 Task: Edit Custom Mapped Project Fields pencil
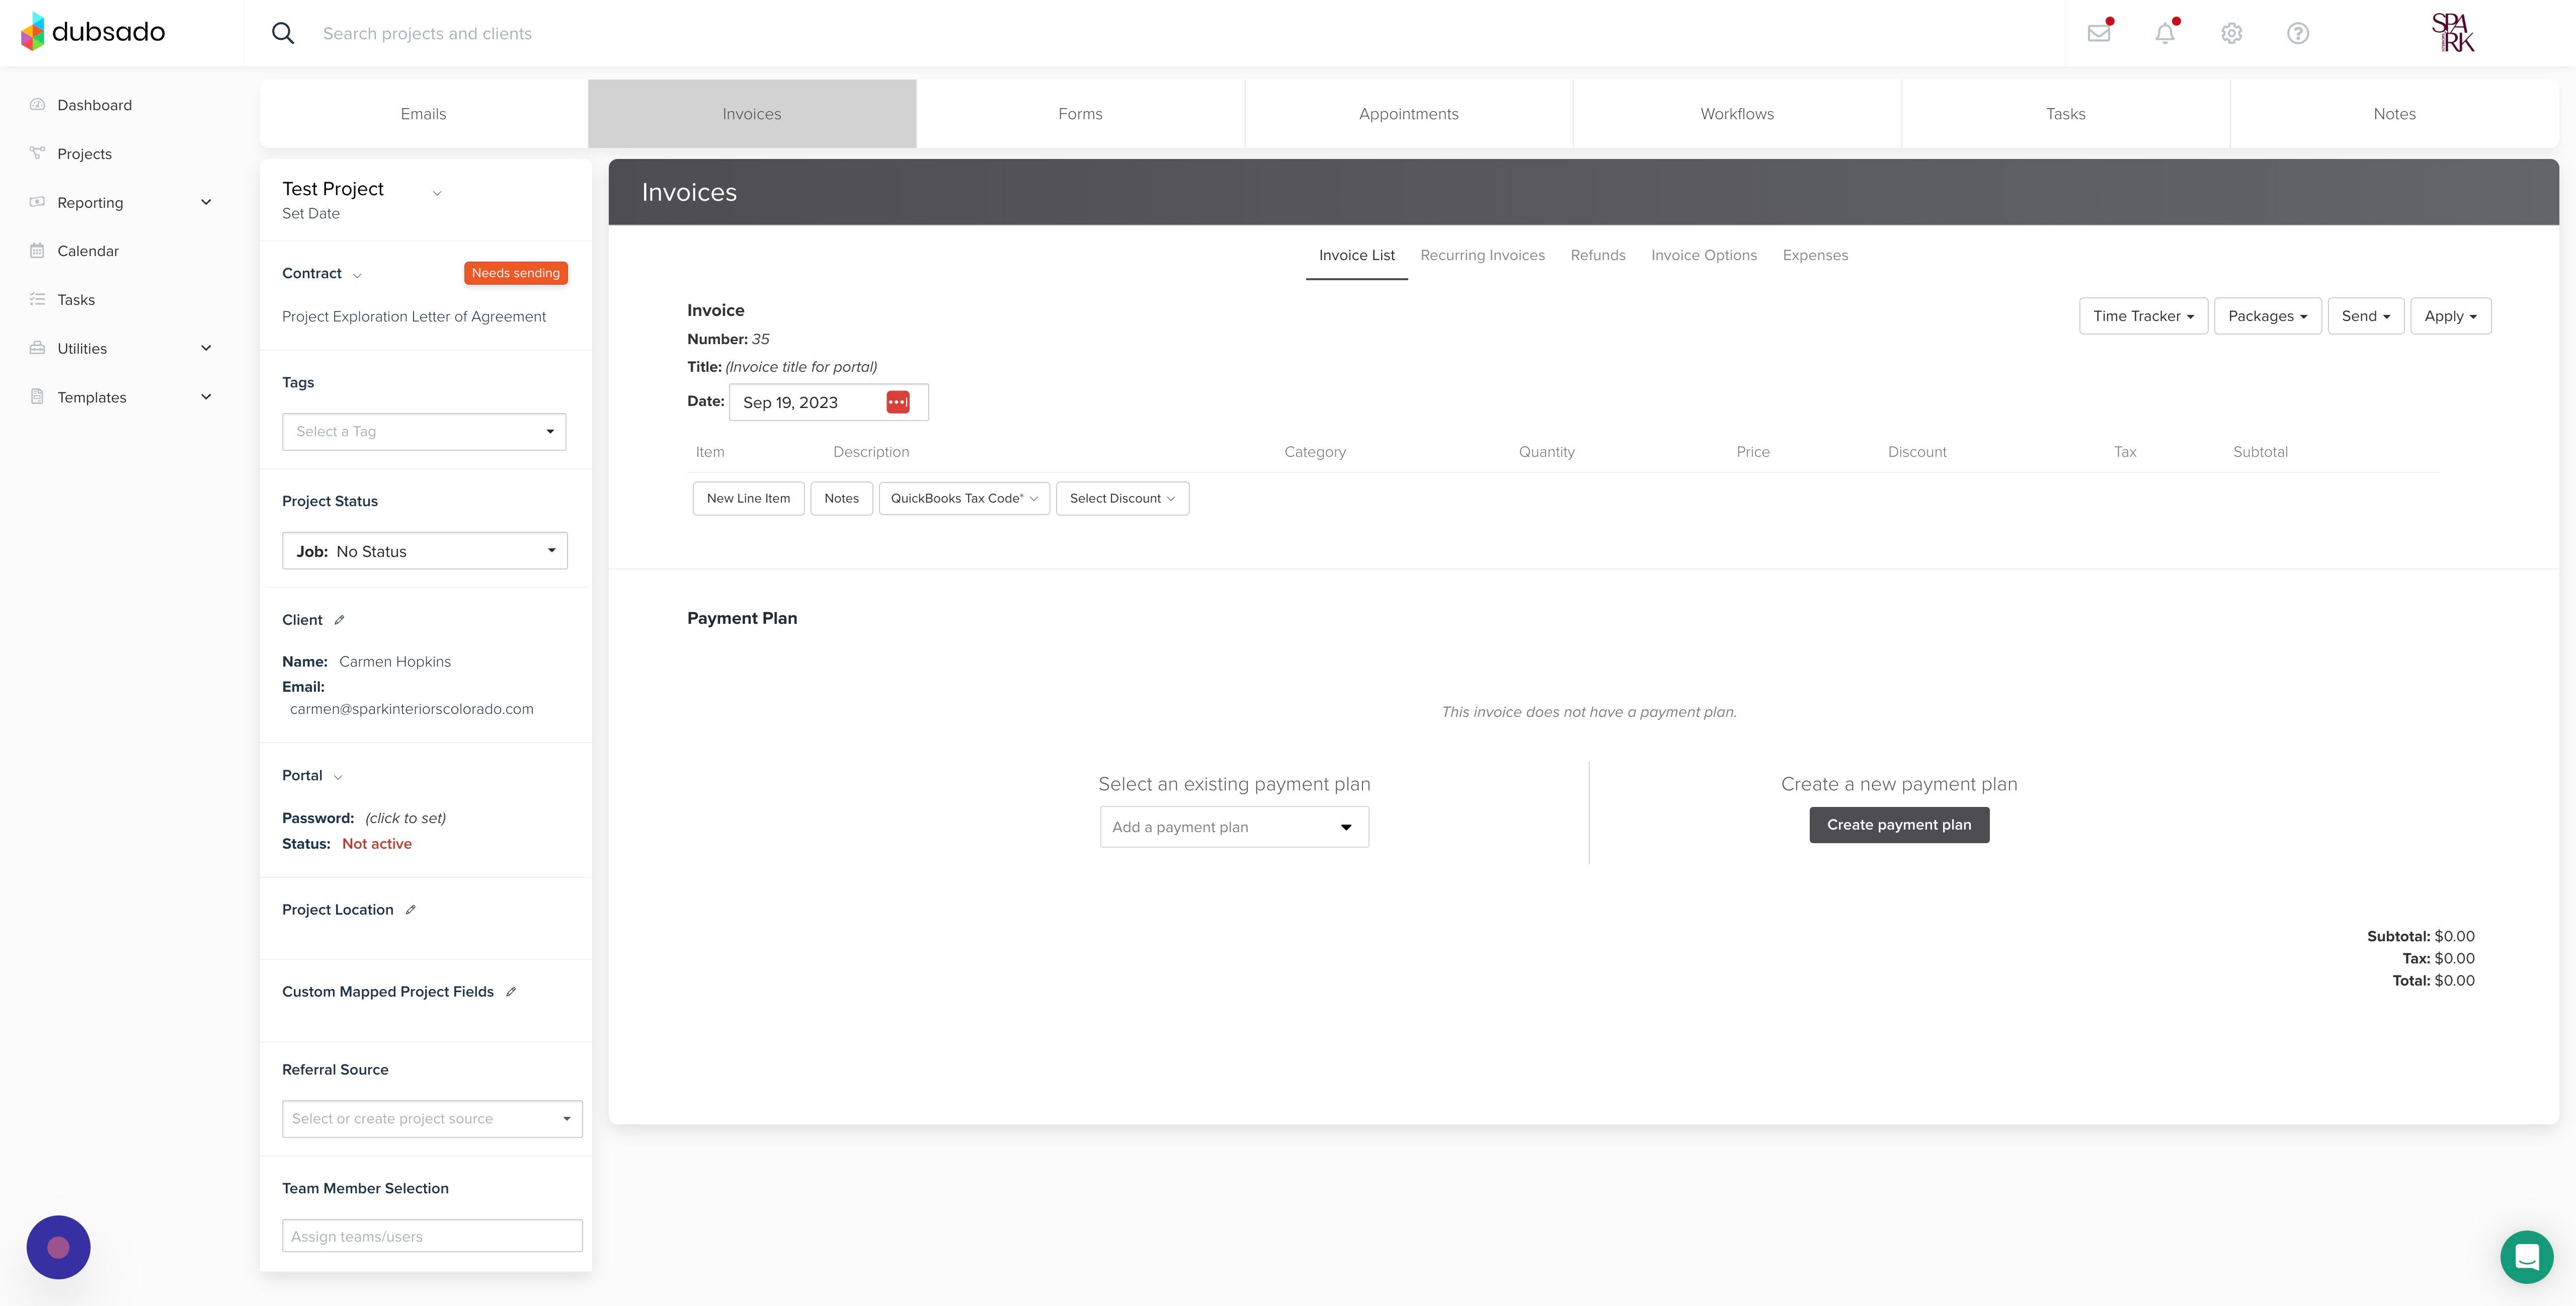pos(511,992)
